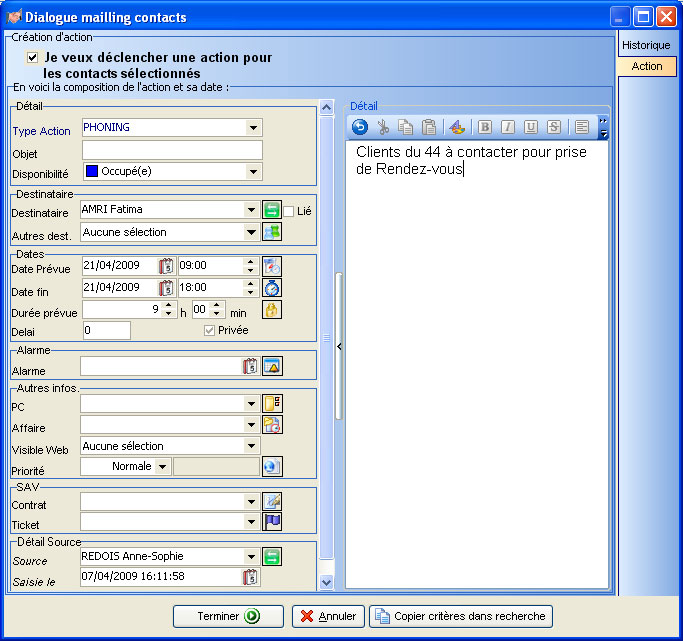Open the Type Action dropdown

click(253, 128)
